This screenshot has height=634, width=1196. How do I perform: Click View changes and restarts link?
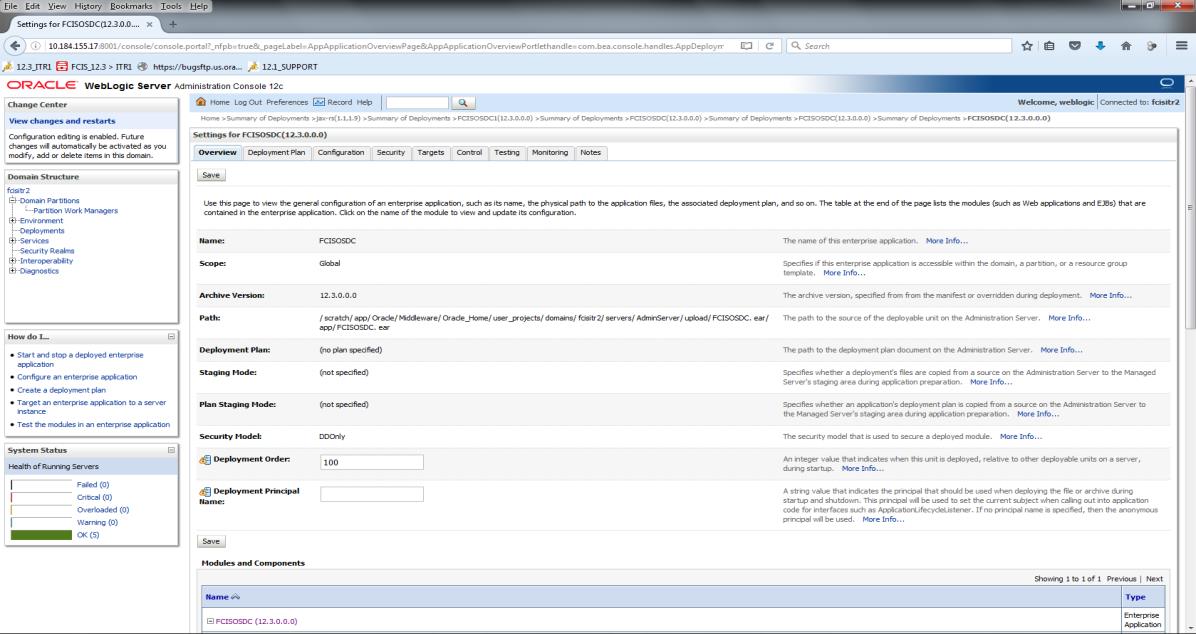62,121
